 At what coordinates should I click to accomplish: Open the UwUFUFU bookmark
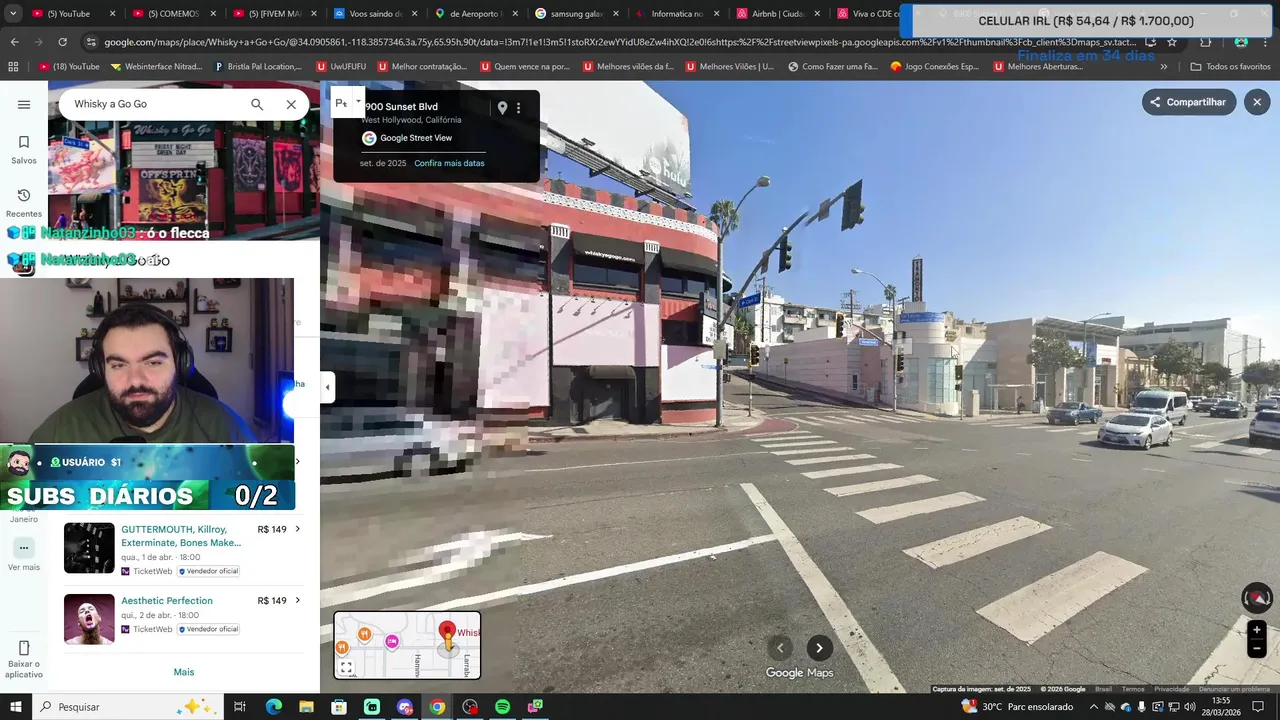(x=341, y=66)
